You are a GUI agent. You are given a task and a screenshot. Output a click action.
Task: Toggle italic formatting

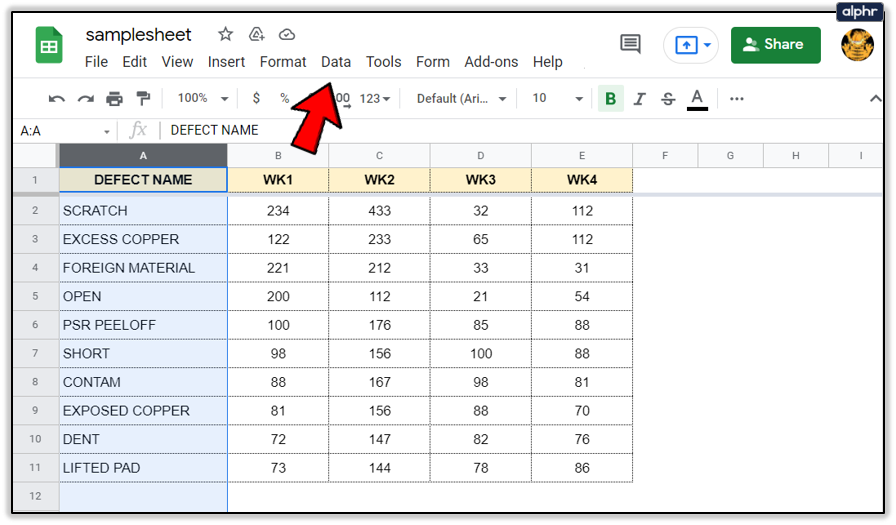639,98
